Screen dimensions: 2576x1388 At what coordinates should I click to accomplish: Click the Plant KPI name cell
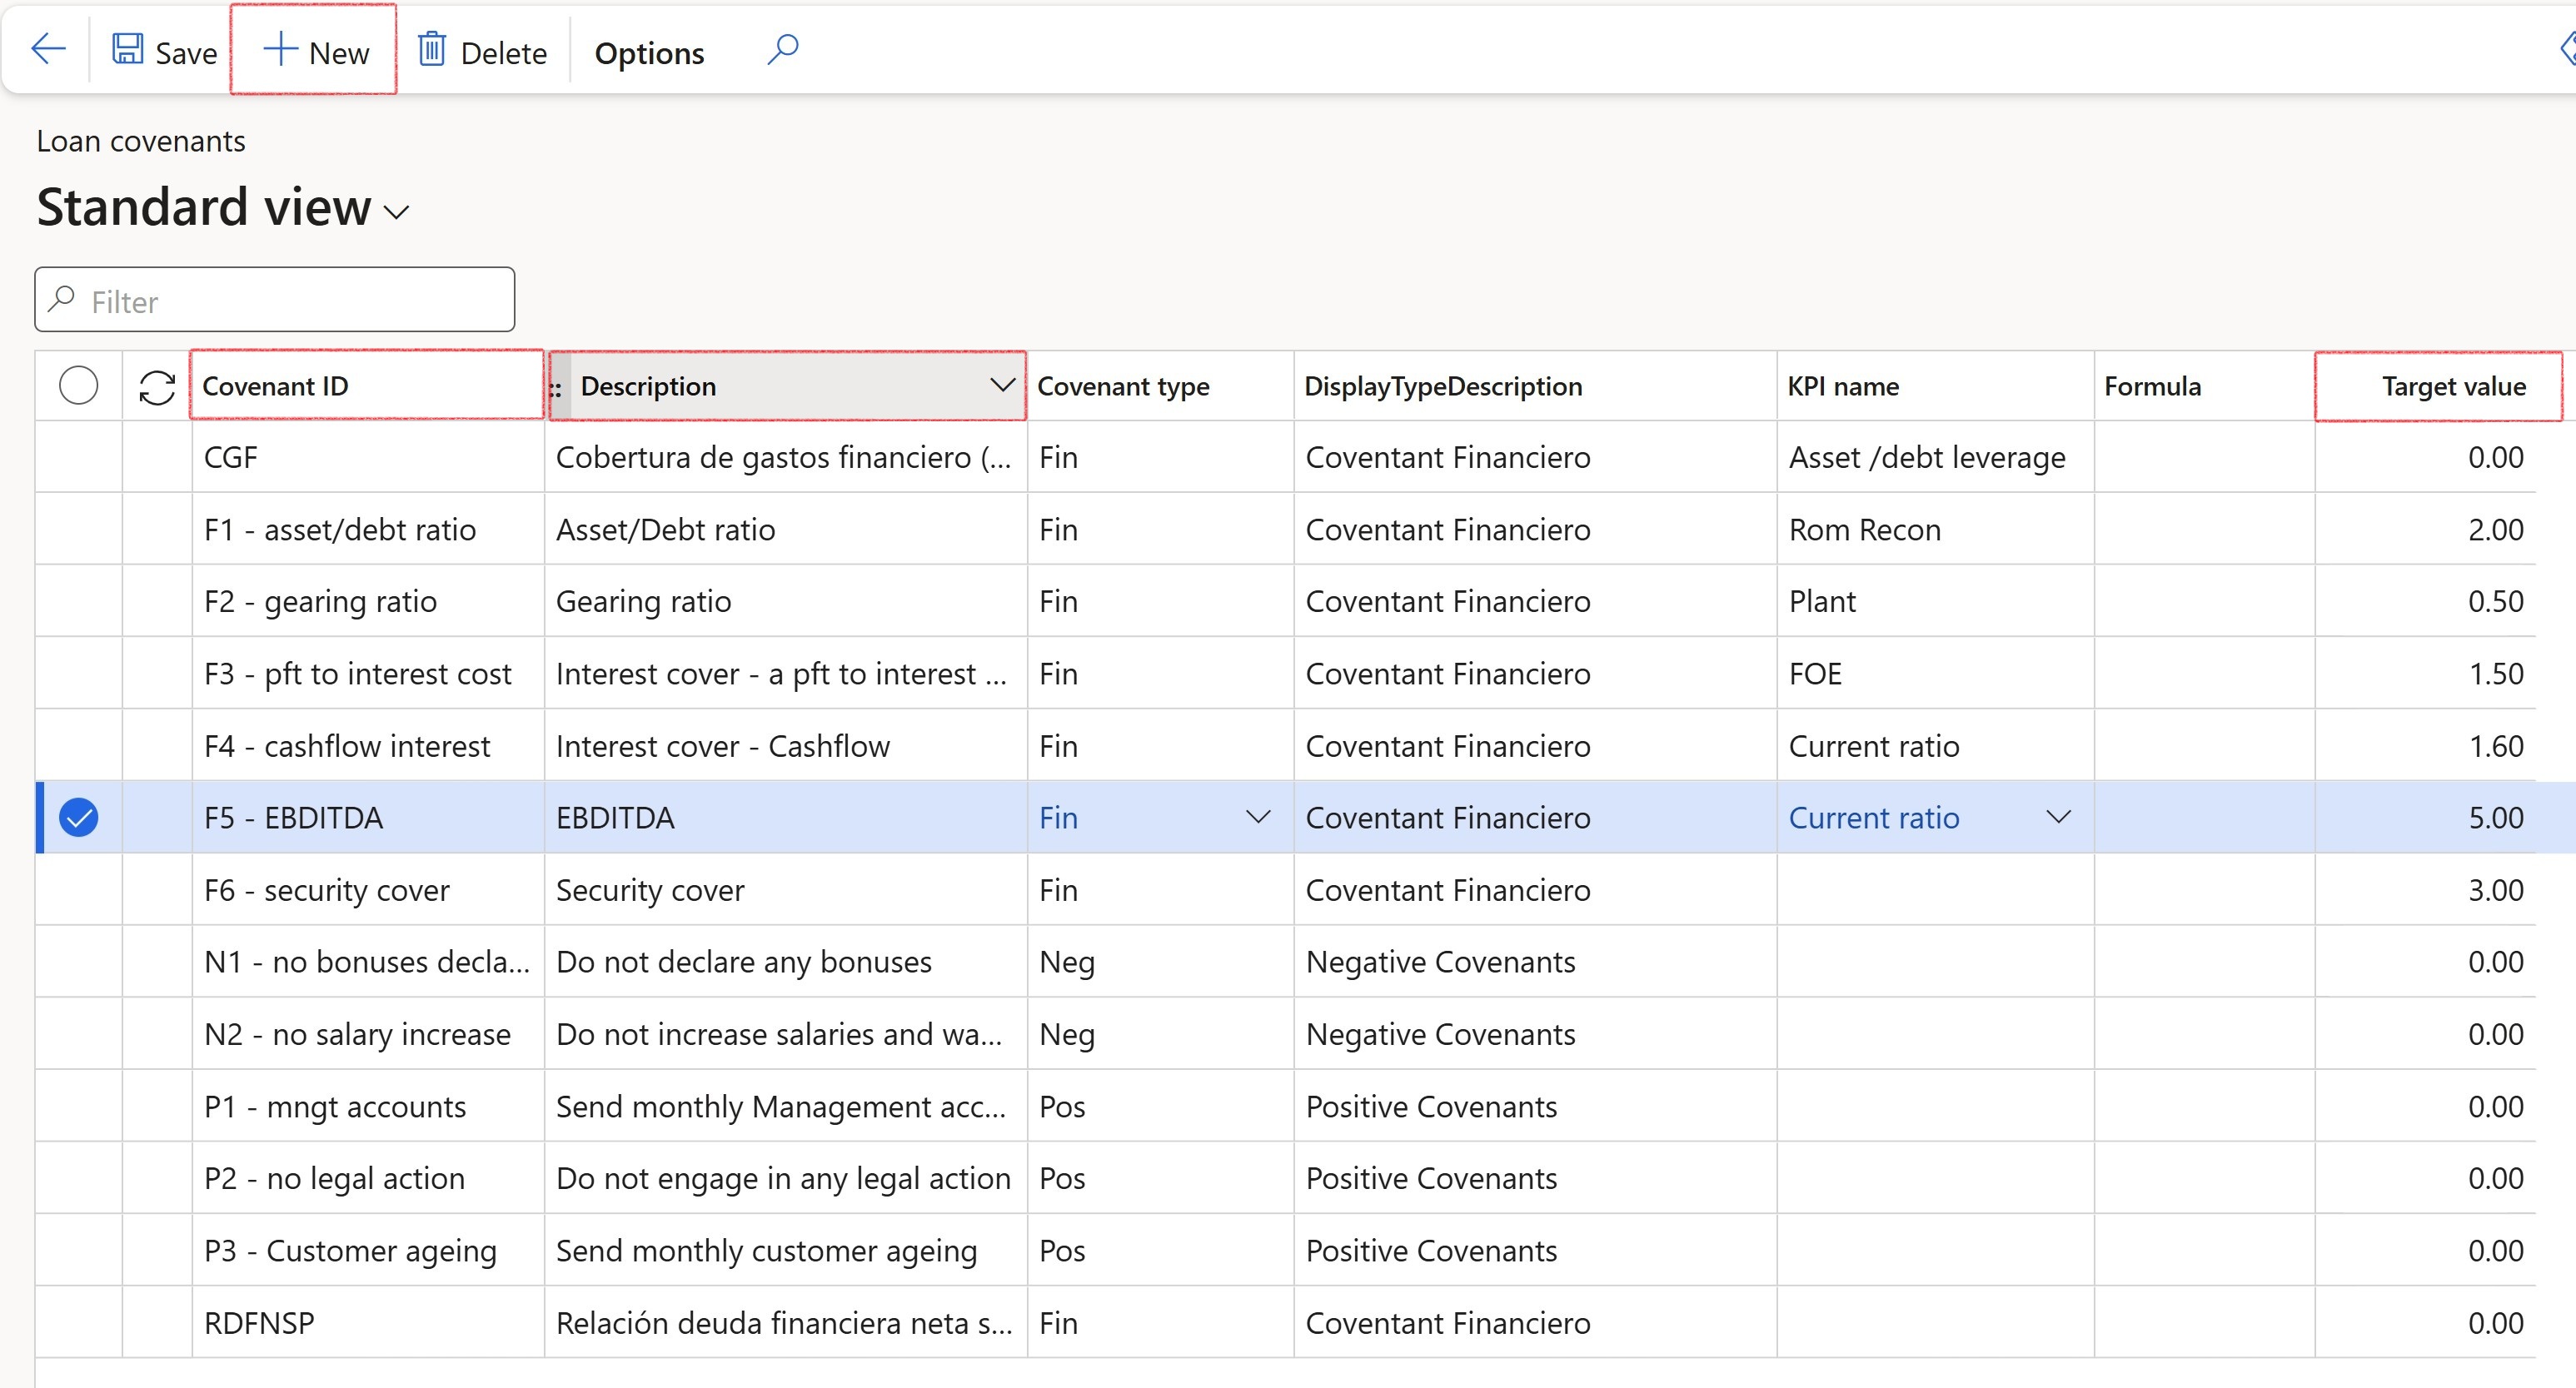click(x=1935, y=602)
